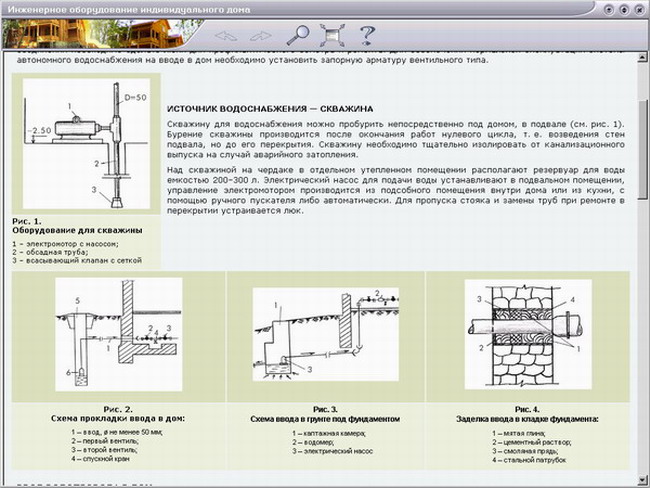
Task: Open the magnifying glass search tool
Action: tap(298, 35)
